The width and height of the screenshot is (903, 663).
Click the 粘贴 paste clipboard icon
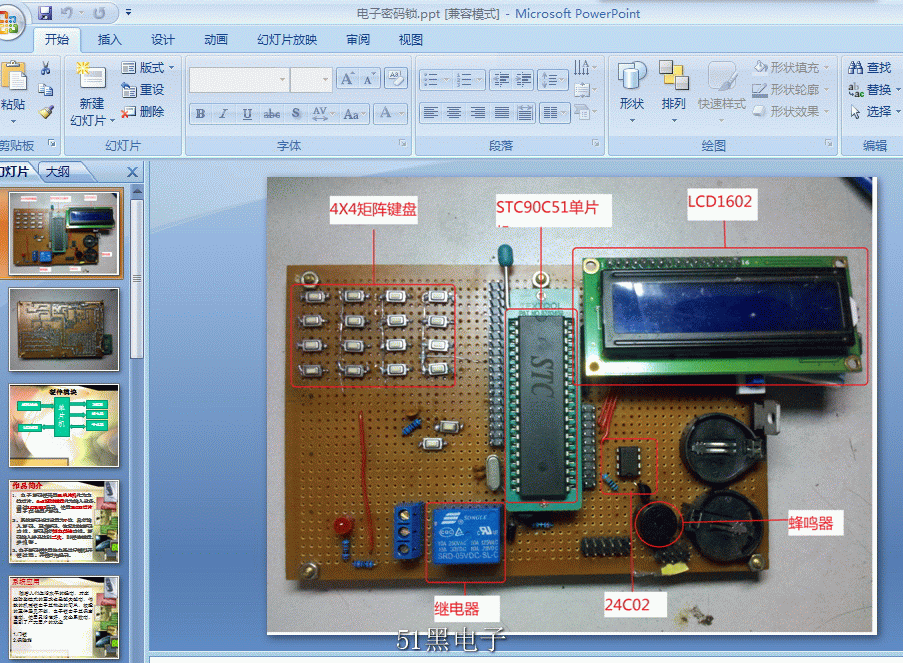coord(14,76)
